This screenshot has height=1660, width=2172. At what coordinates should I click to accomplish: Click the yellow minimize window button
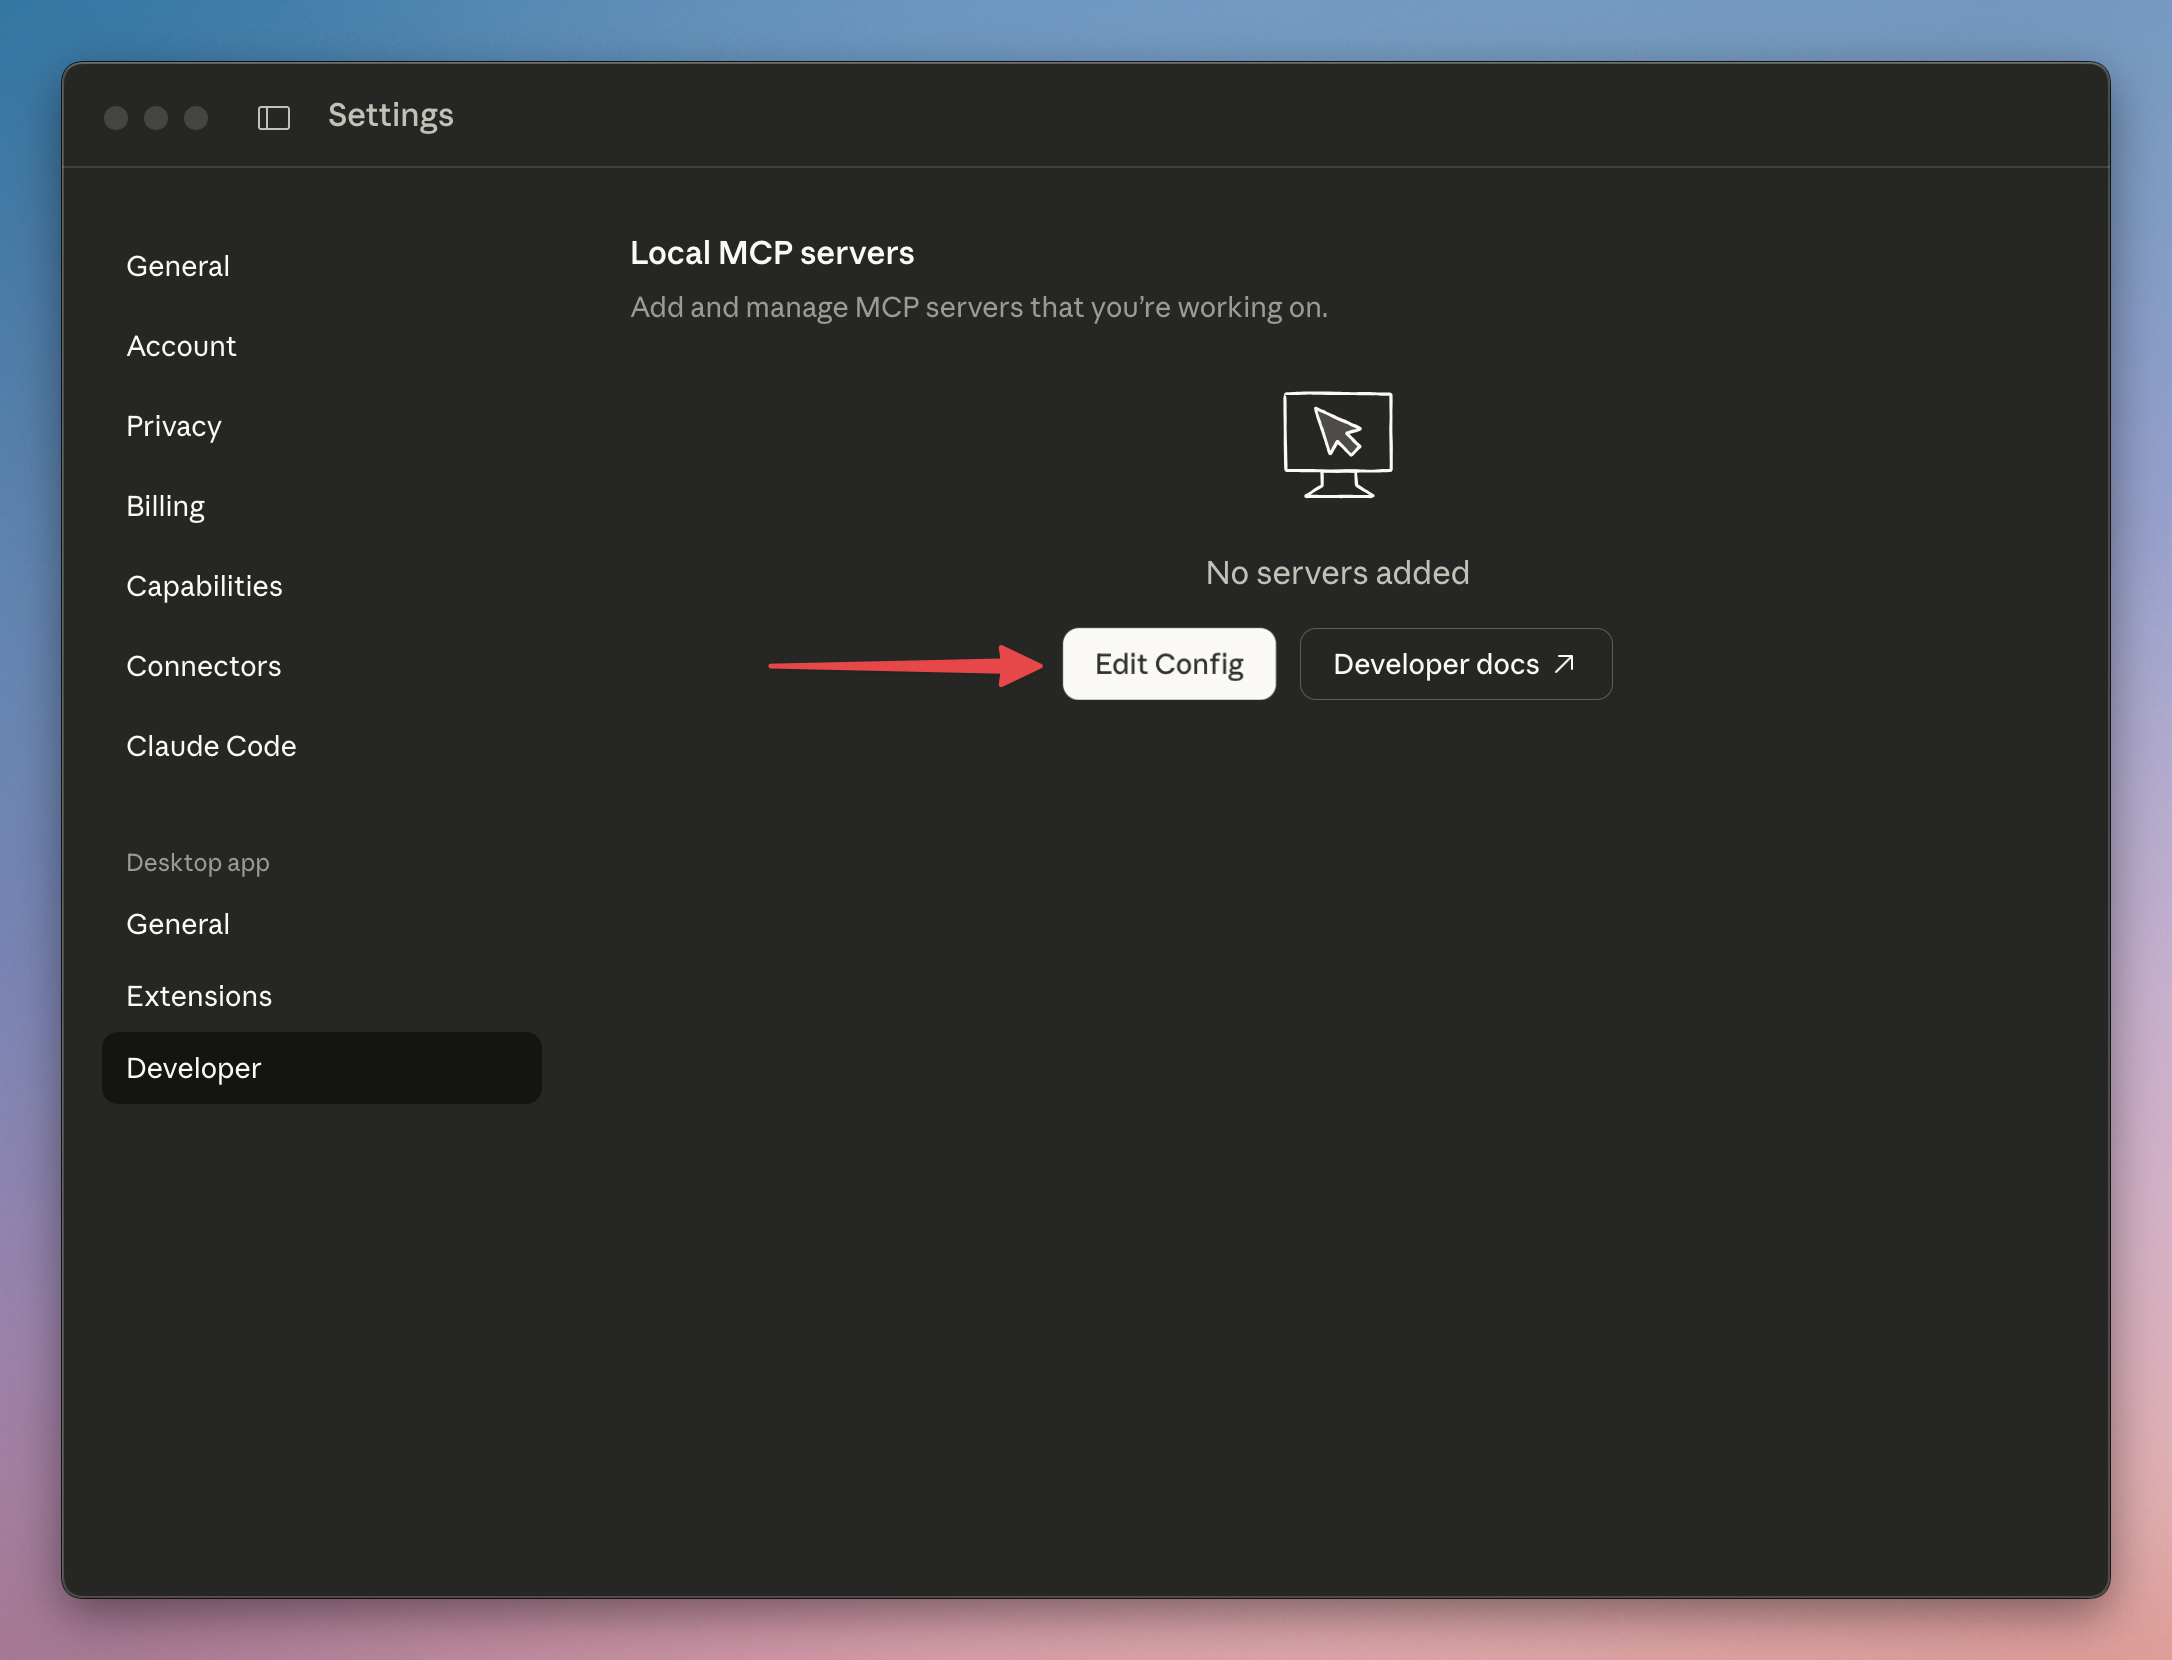156,118
